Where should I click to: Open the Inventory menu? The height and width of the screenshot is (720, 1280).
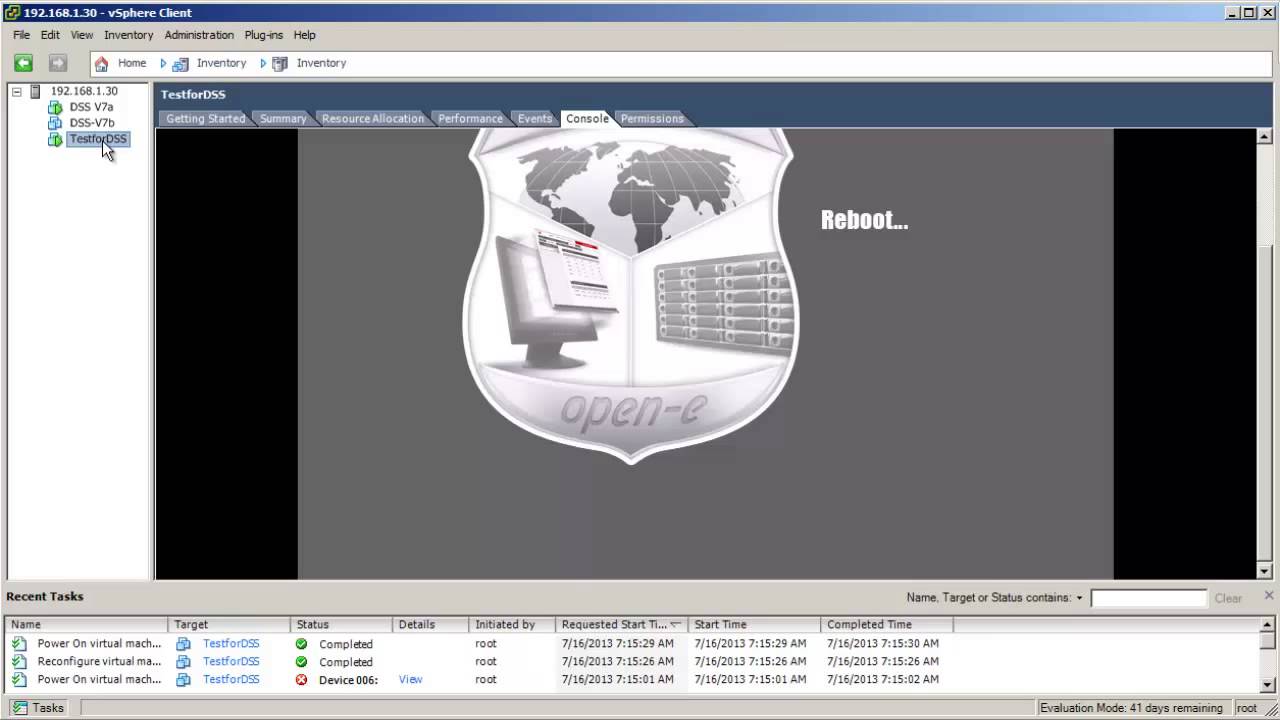(129, 35)
